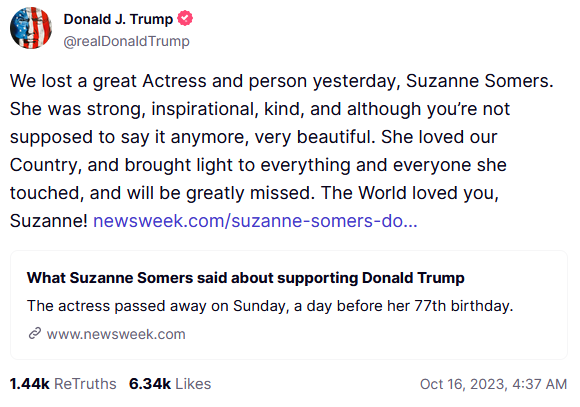Click the card description about 77th birthday

(270, 306)
